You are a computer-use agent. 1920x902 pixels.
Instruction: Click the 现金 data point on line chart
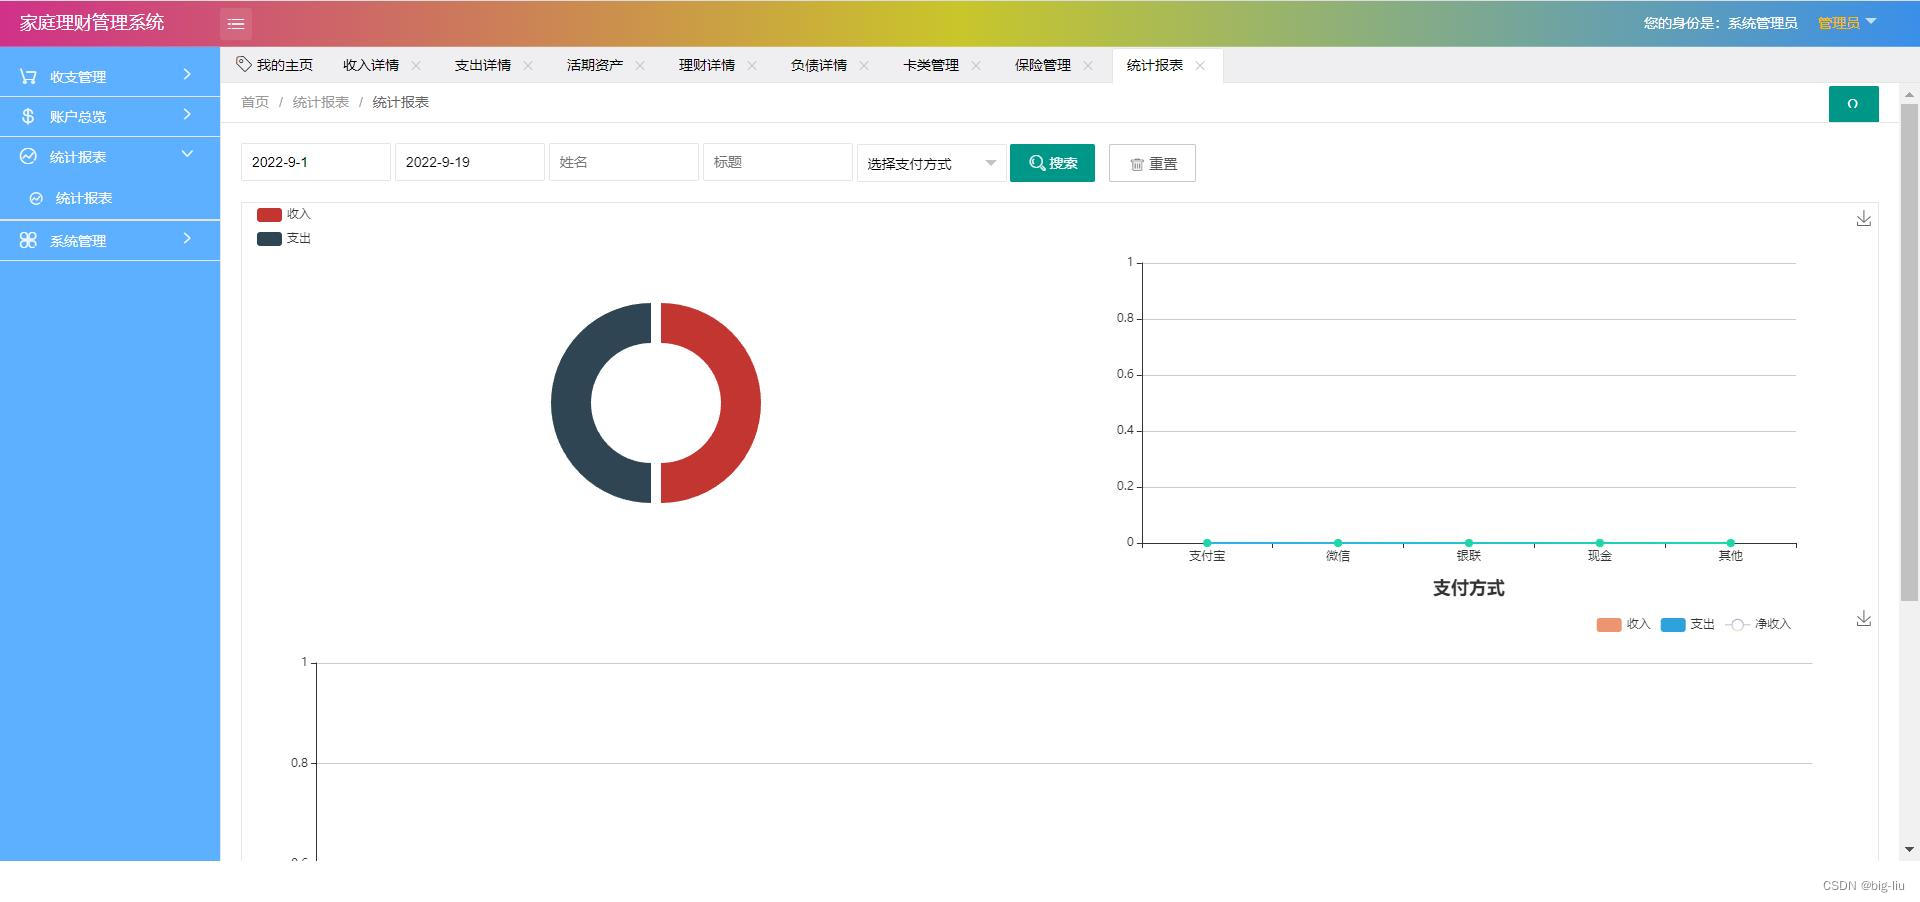coord(1600,543)
